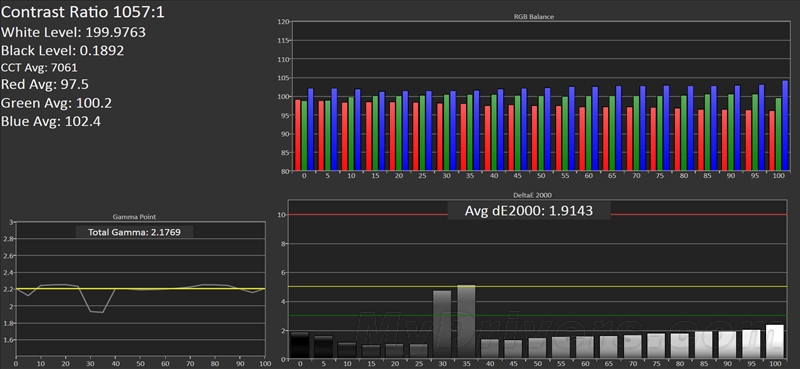The image size is (800, 369).
Task: Click the red RGB Balance bar at 100
Action: [x=772, y=141]
